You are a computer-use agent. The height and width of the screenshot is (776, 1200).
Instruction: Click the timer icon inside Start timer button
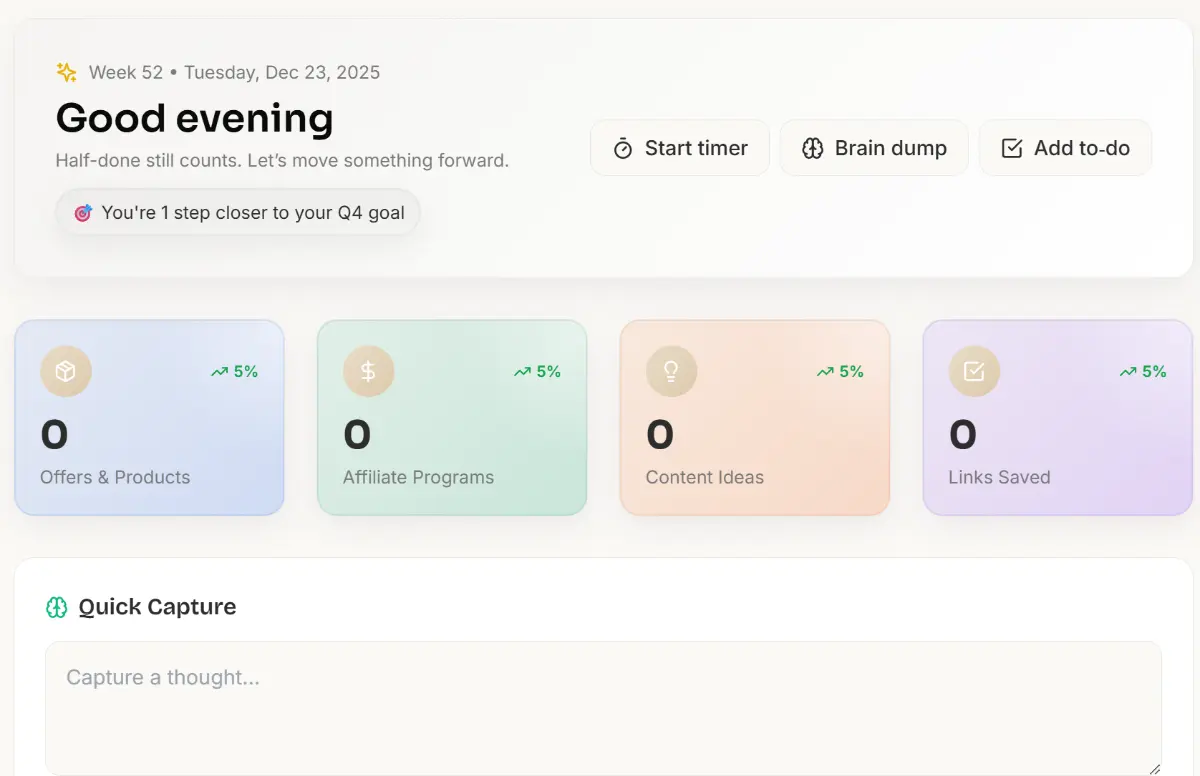click(x=624, y=147)
